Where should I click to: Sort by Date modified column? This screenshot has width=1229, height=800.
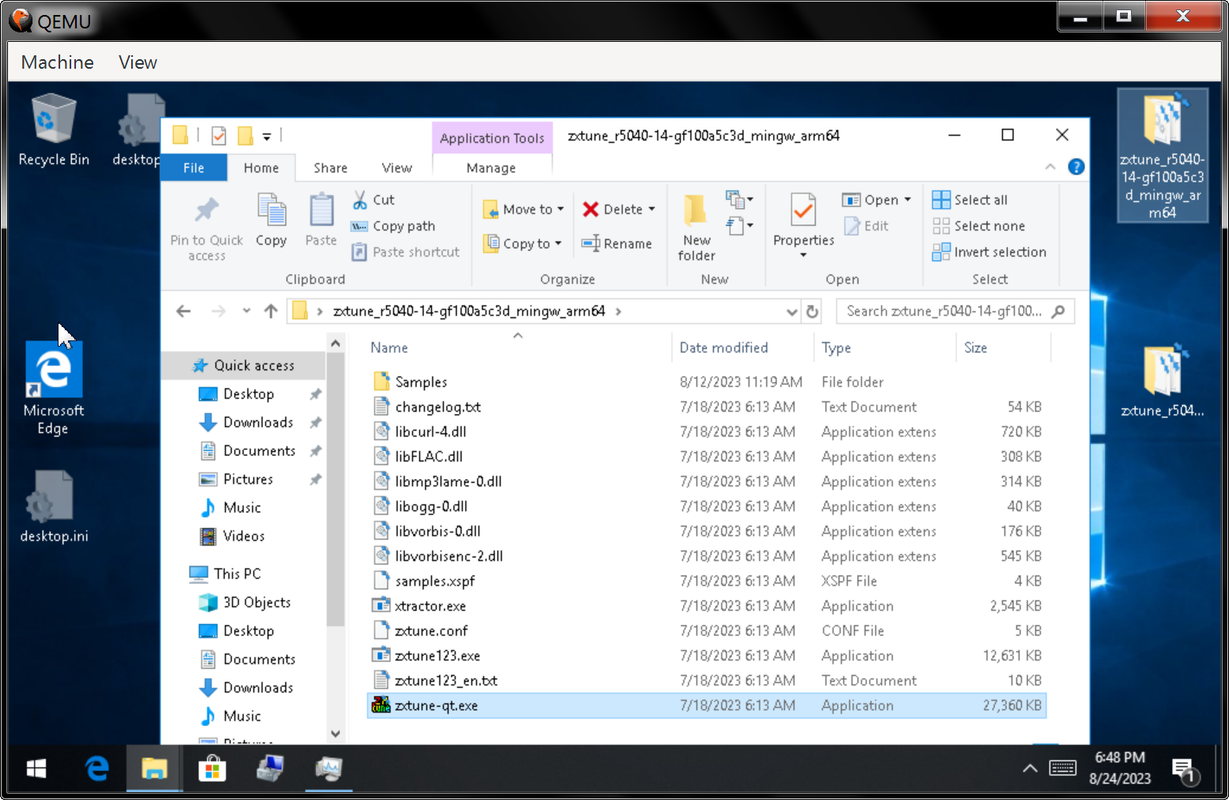coord(723,347)
